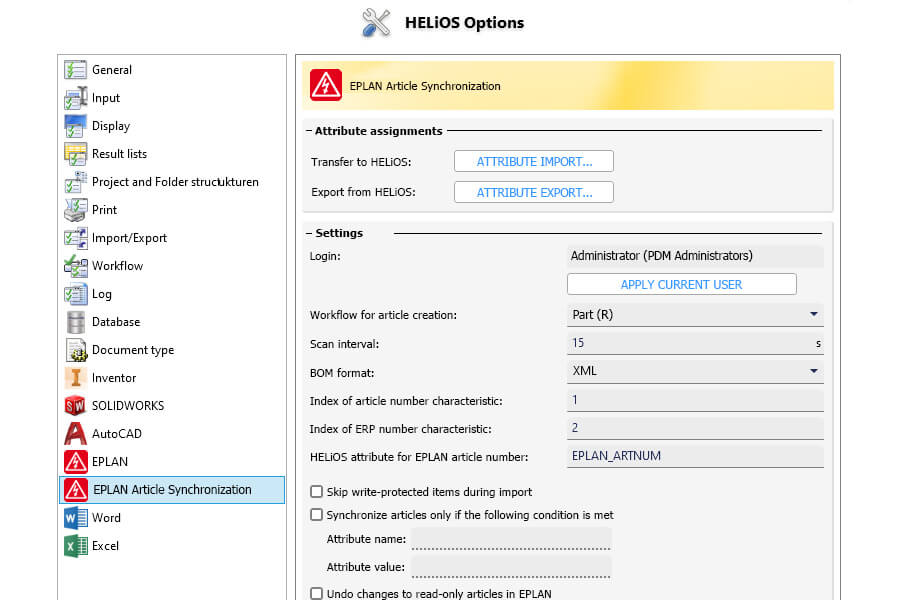900x600 pixels.
Task: Click the Input options icon
Action: (x=75, y=98)
